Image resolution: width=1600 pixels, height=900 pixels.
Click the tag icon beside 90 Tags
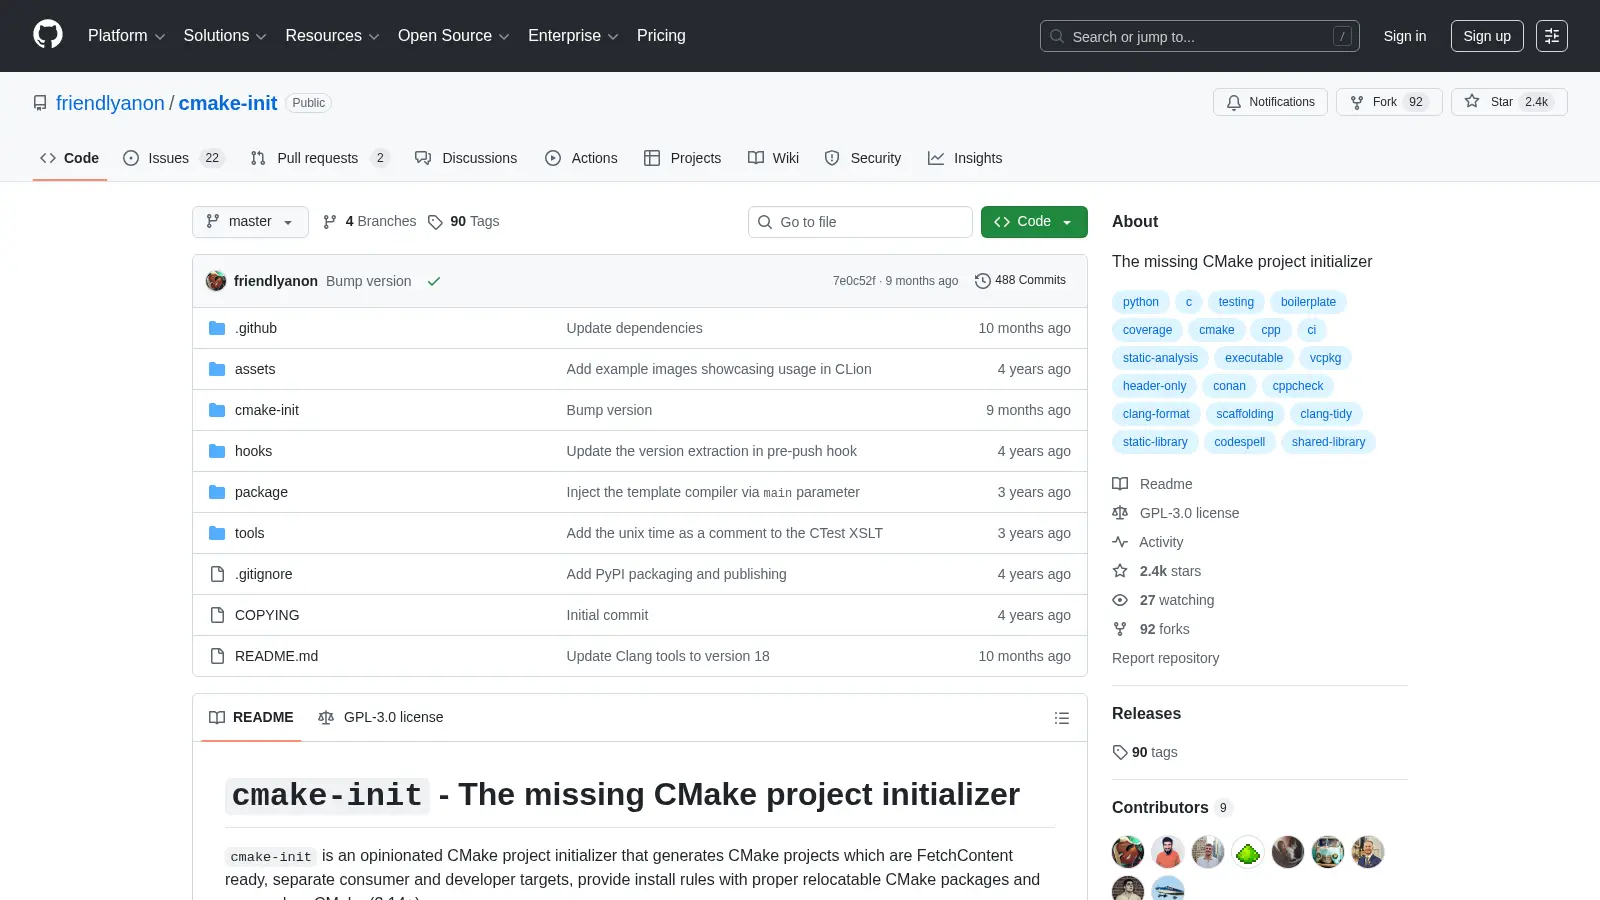(435, 222)
